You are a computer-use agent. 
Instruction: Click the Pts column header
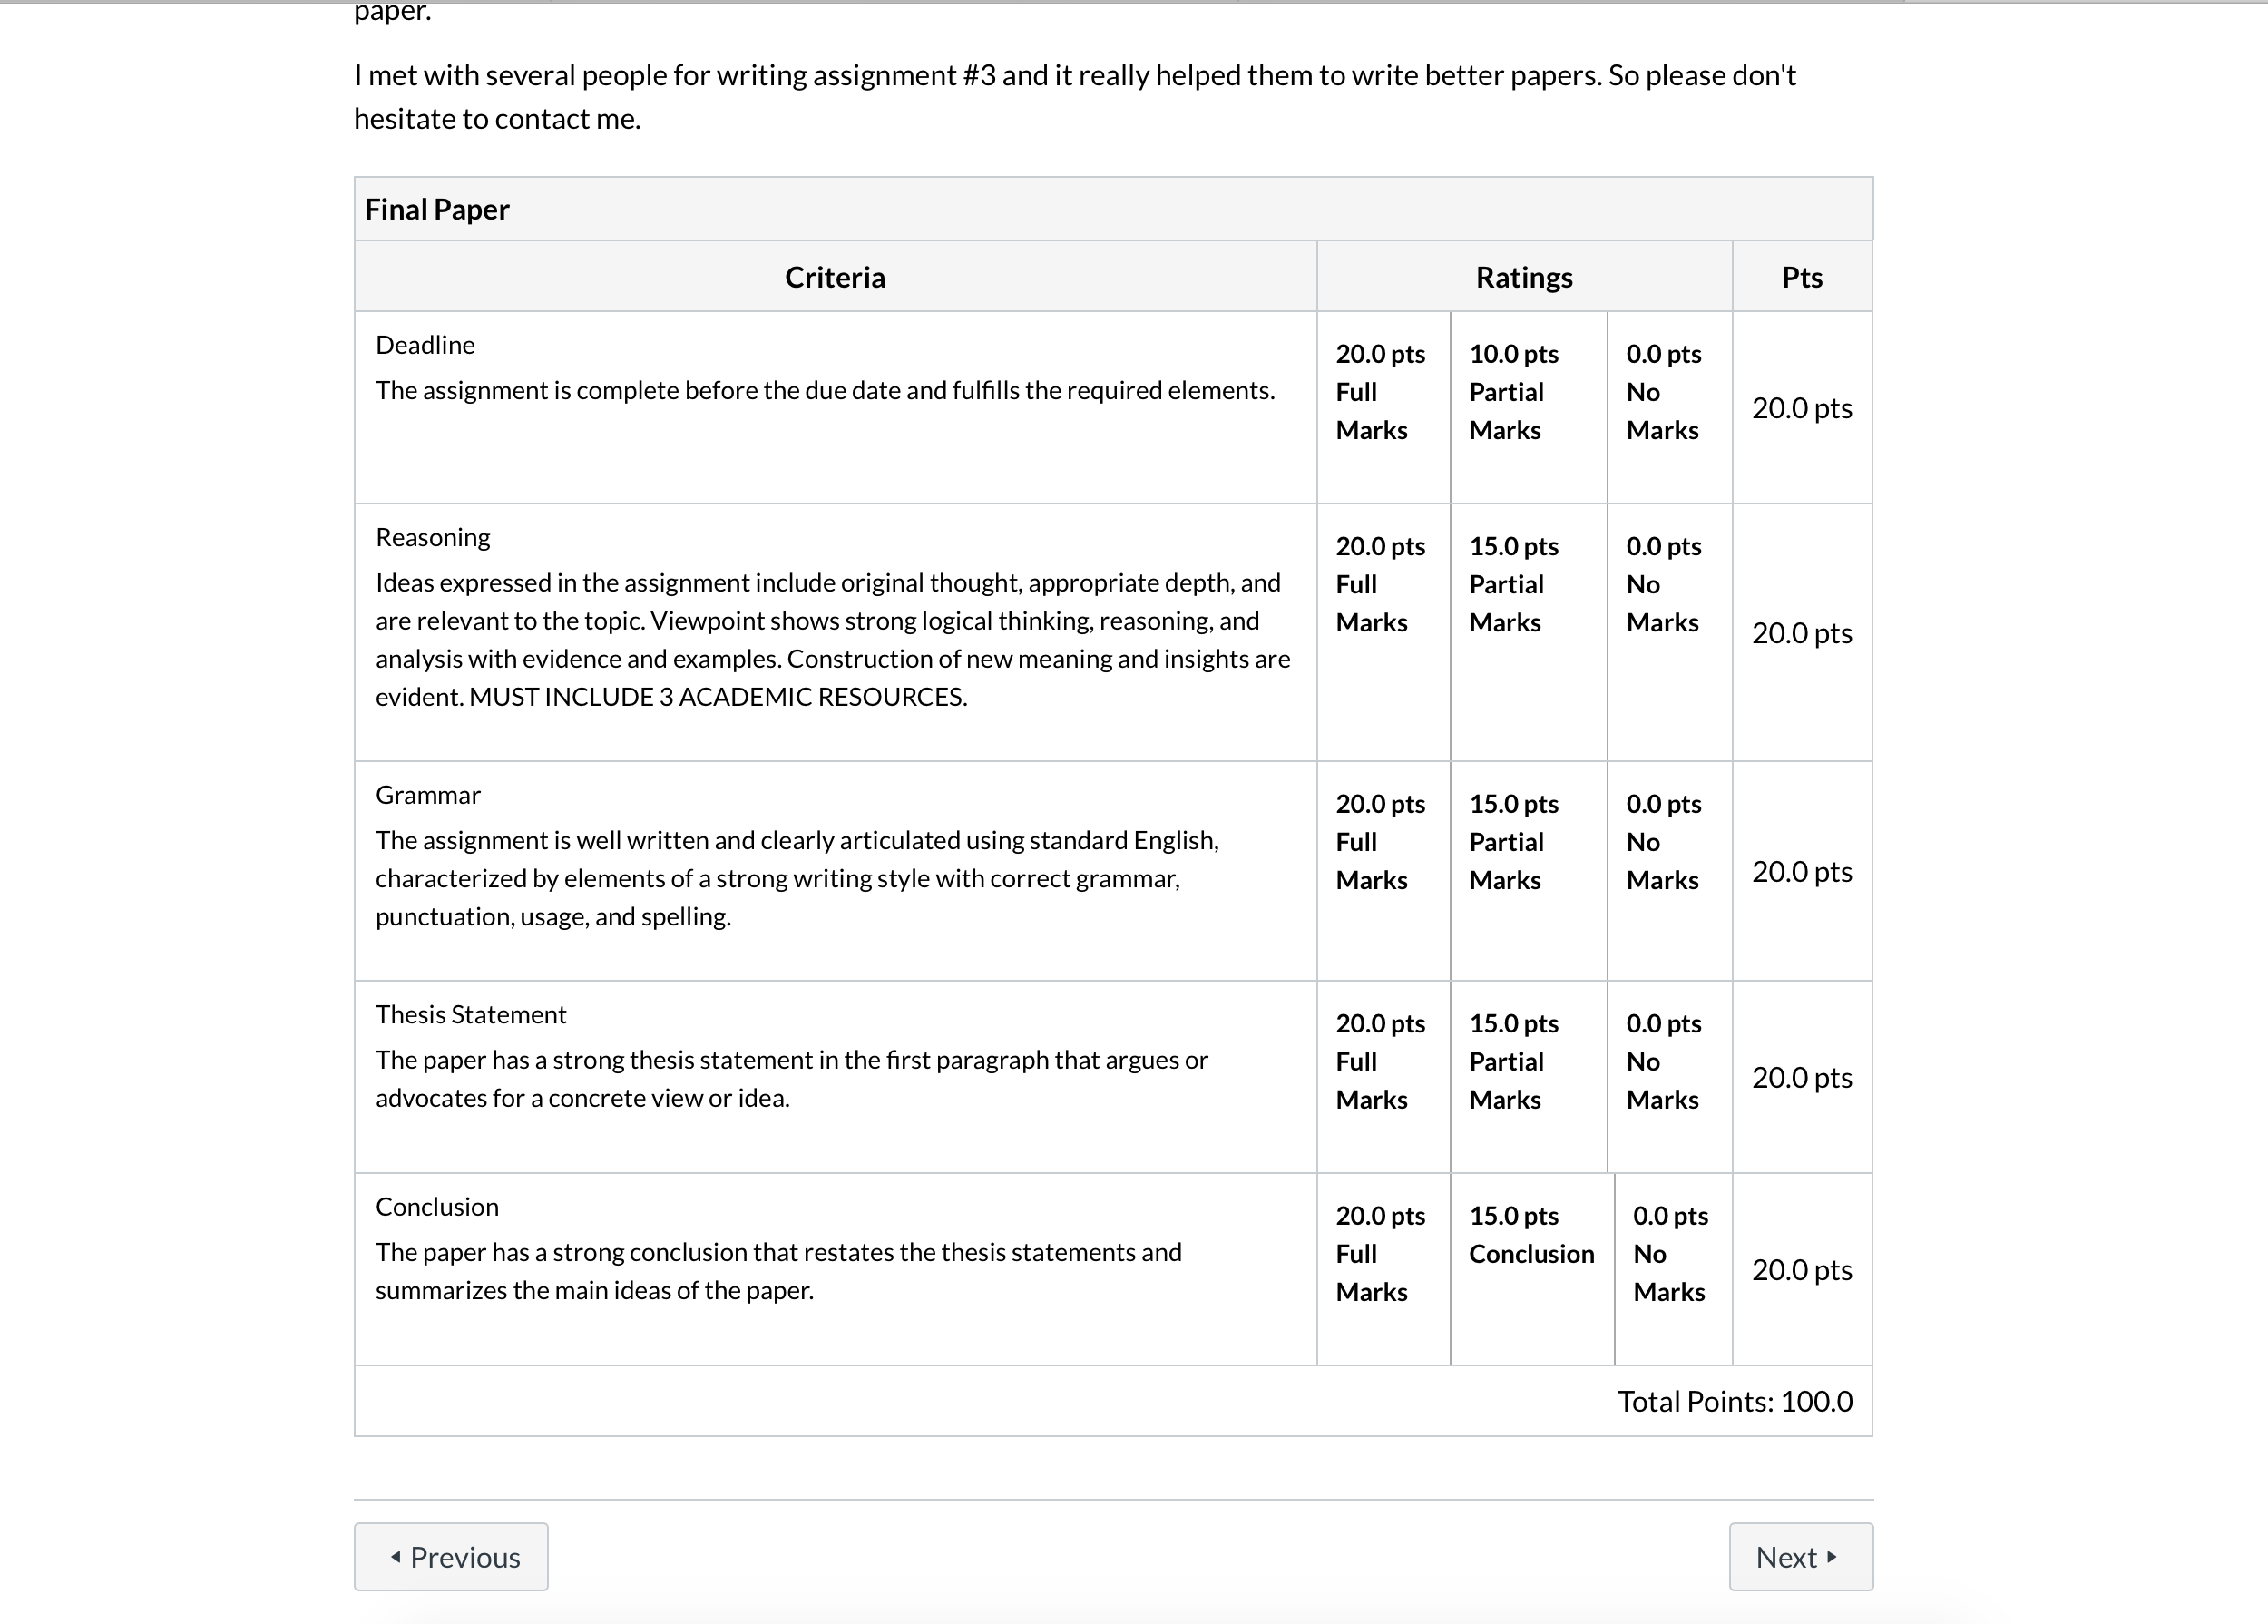(x=1802, y=277)
